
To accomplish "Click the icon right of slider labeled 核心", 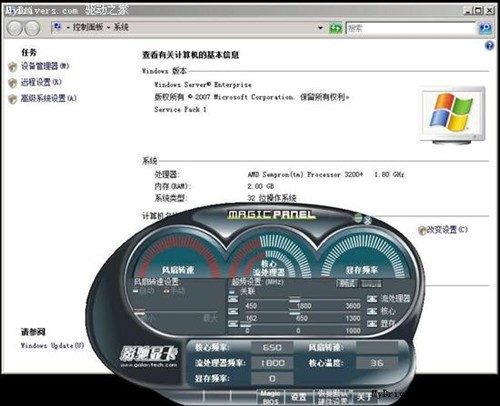I will [372, 311].
